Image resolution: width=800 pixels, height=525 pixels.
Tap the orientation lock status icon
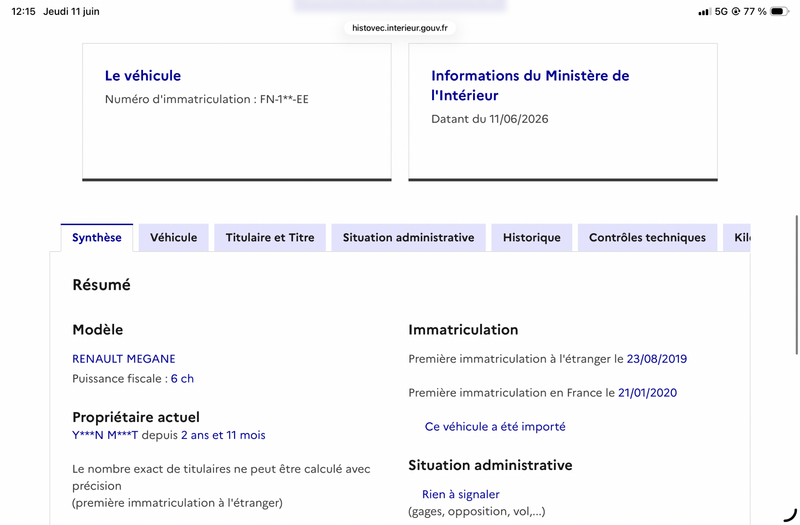(735, 11)
